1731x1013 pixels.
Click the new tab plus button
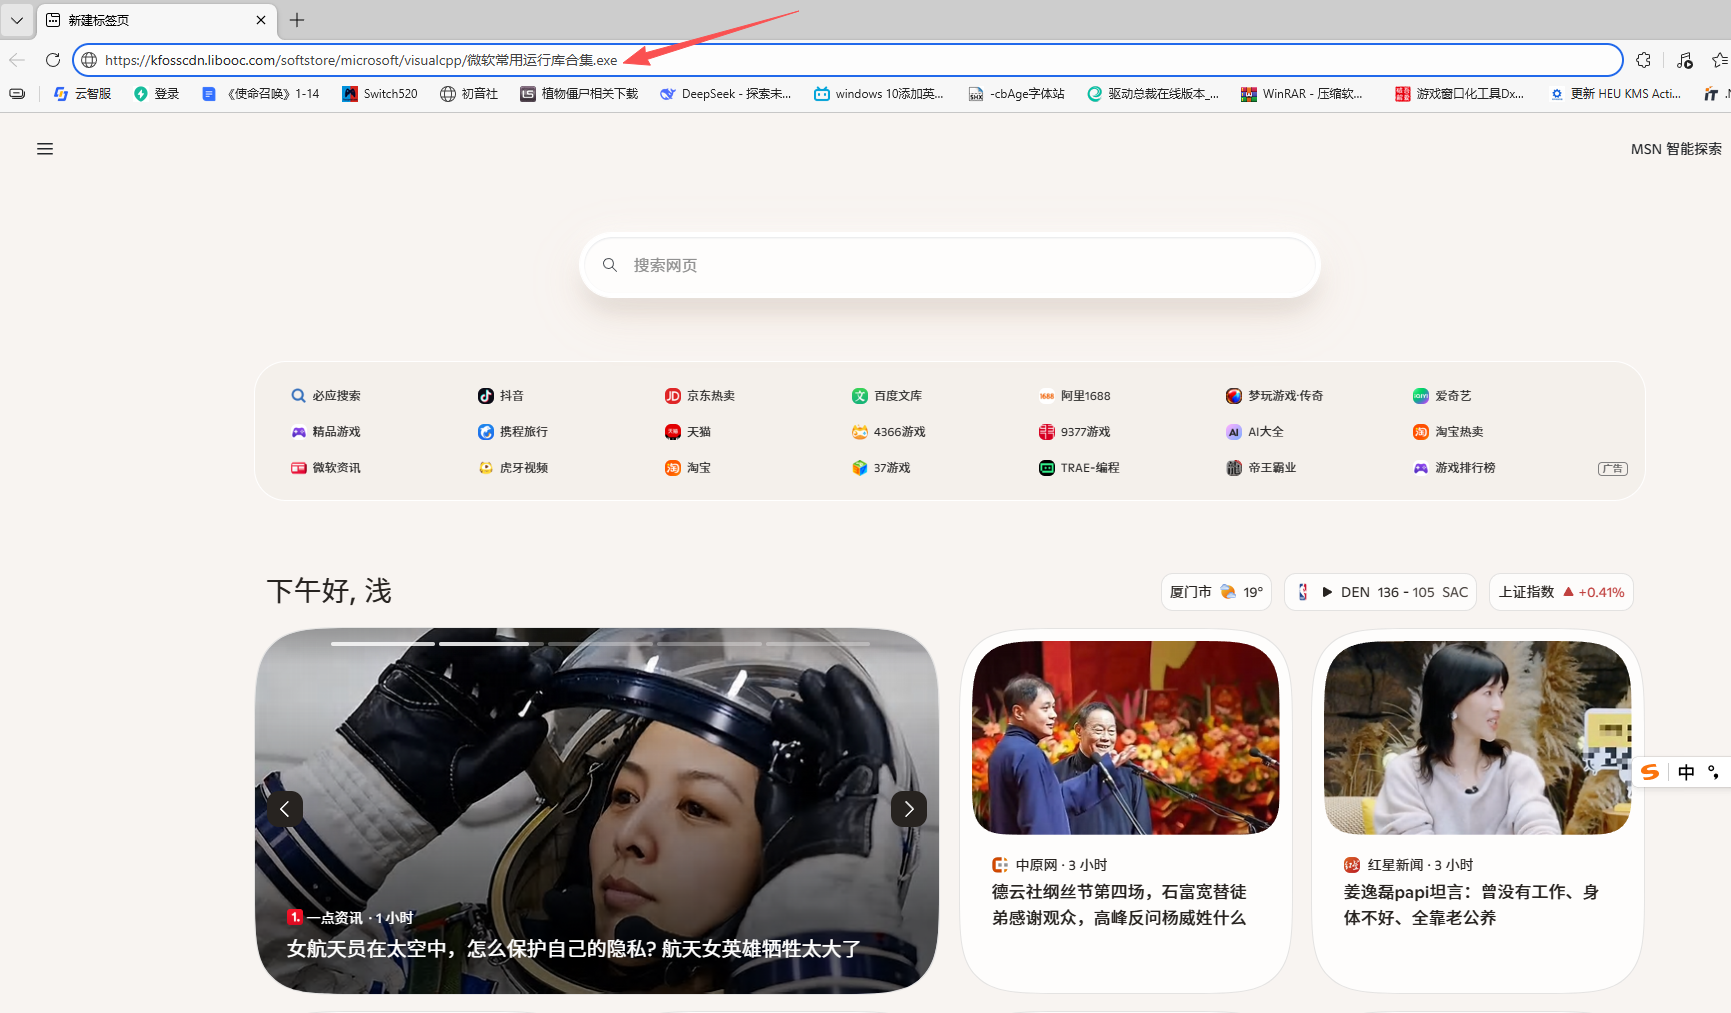[x=297, y=20]
